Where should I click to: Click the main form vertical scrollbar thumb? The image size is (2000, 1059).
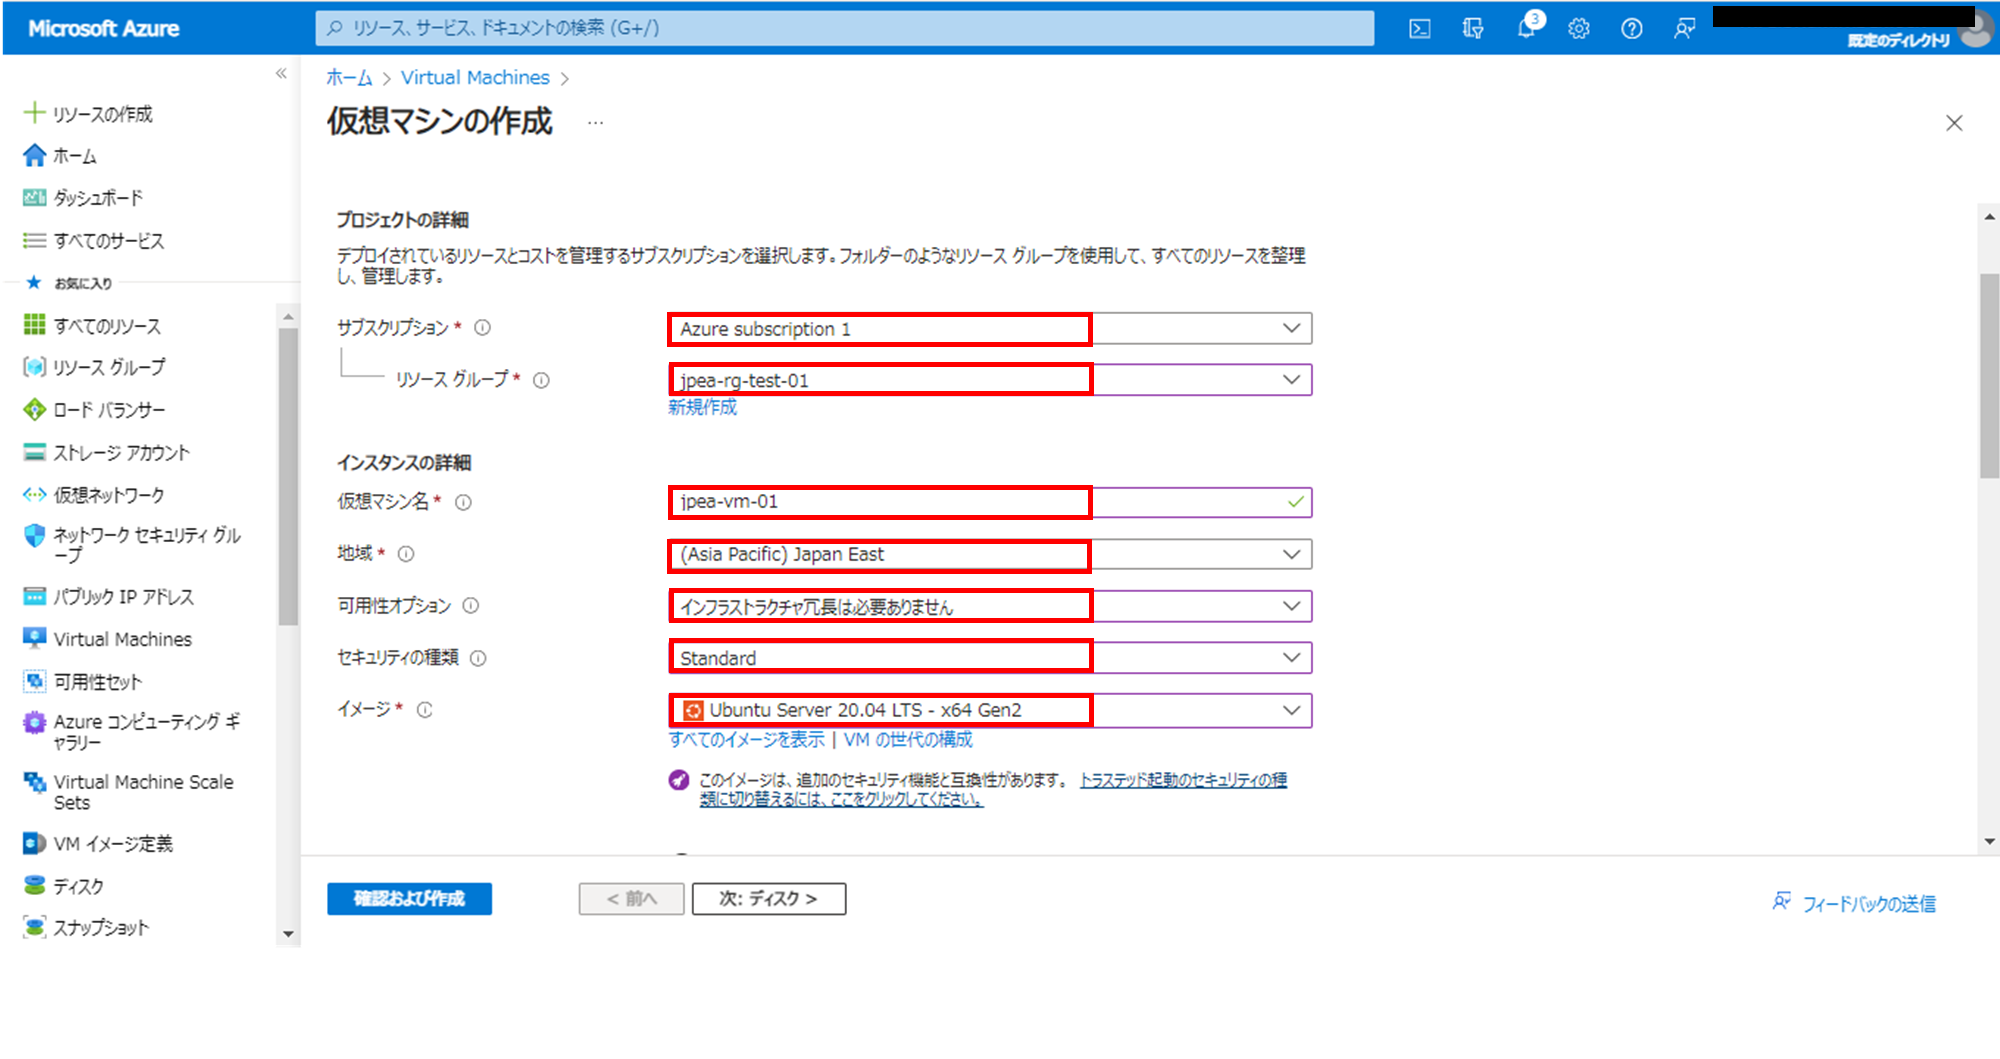(x=1989, y=375)
